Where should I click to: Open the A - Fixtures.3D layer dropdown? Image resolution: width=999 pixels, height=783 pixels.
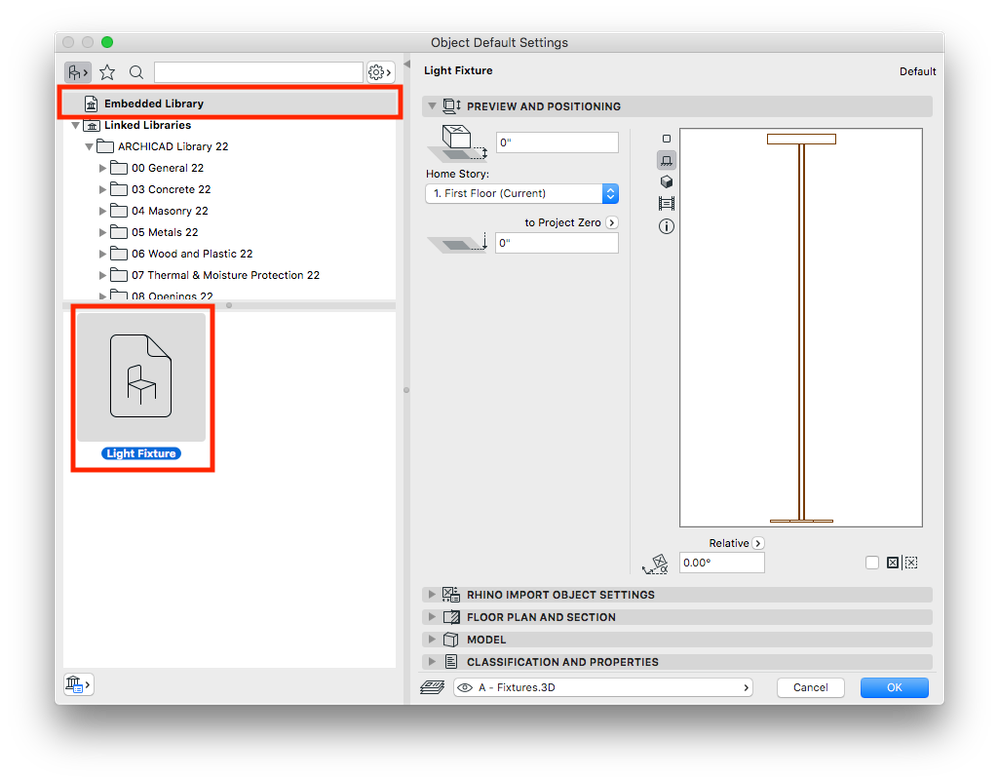(603, 687)
